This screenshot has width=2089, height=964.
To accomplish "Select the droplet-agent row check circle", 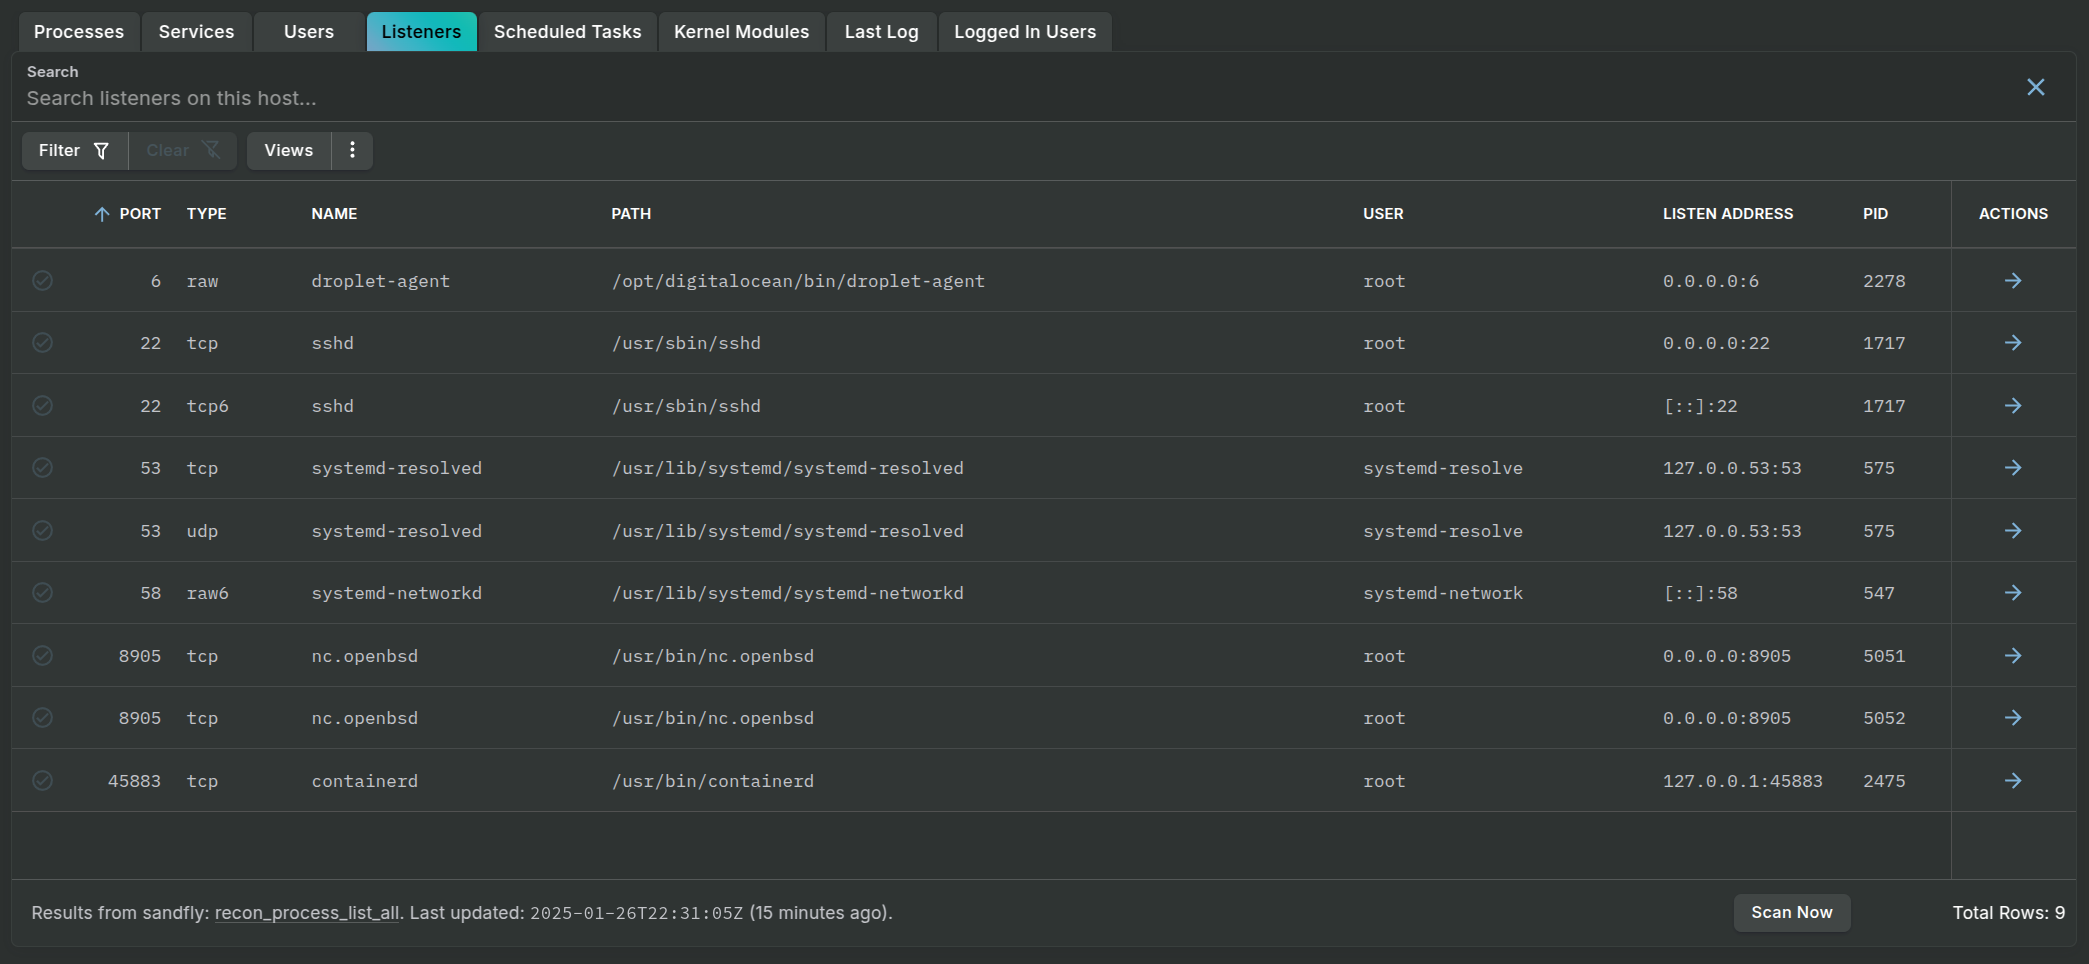I will (42, 281).
